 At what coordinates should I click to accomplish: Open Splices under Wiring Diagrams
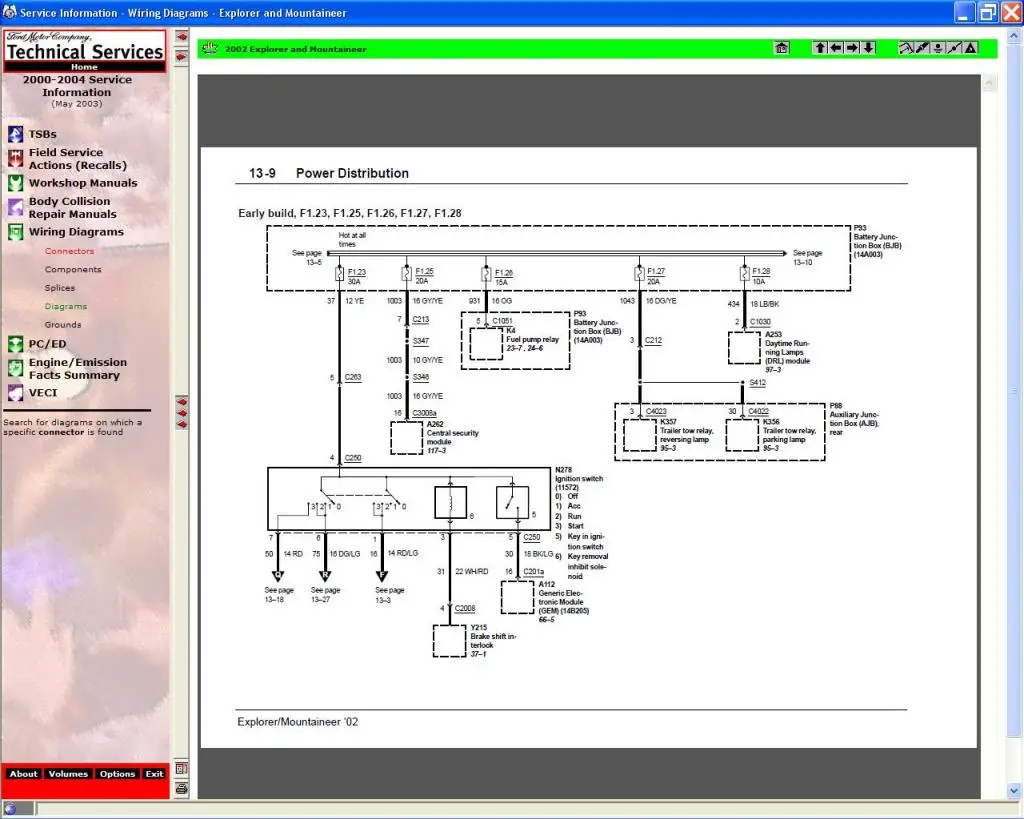pos(59,287)
